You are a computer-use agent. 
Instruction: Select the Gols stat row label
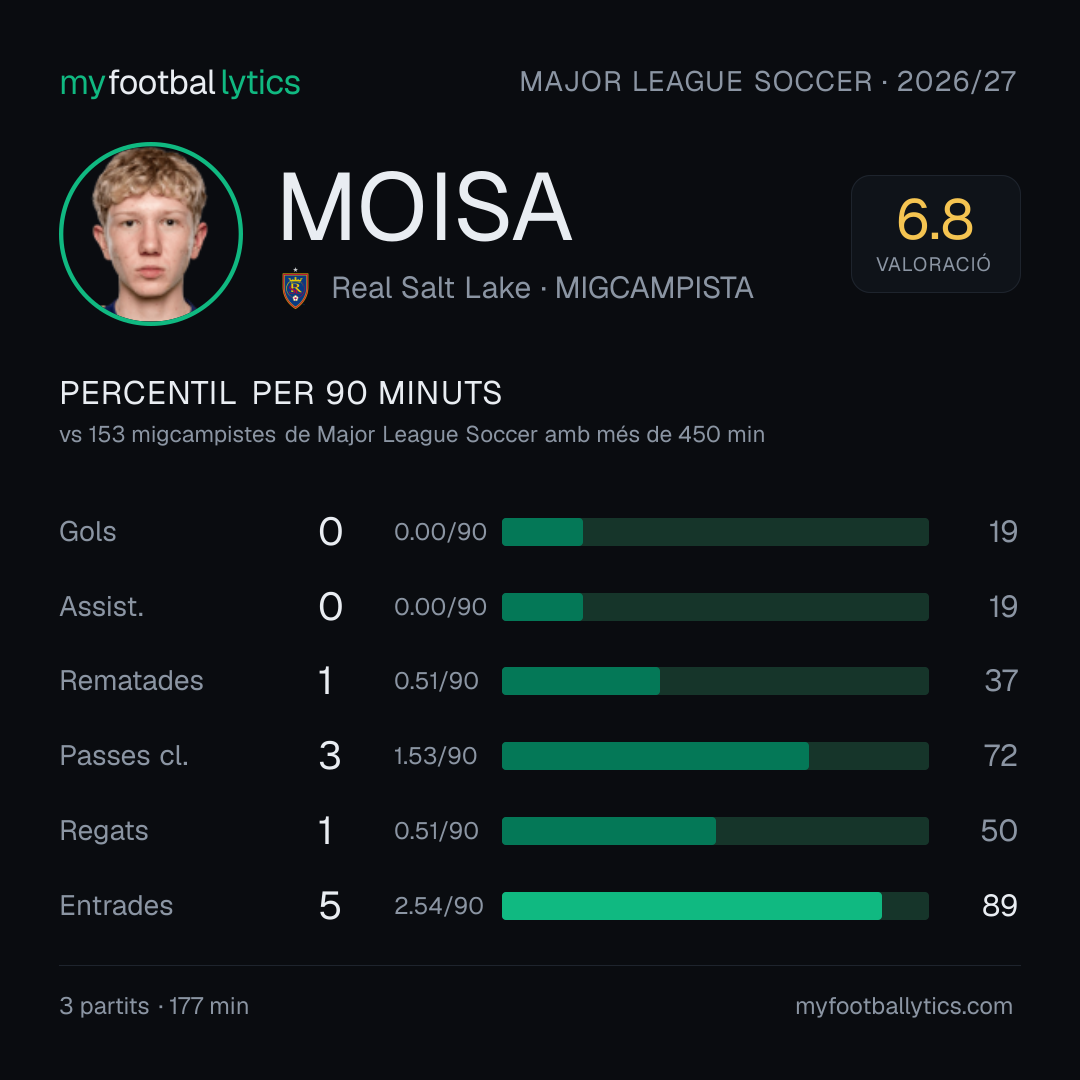pyautogui.click(x=87, y=532)
